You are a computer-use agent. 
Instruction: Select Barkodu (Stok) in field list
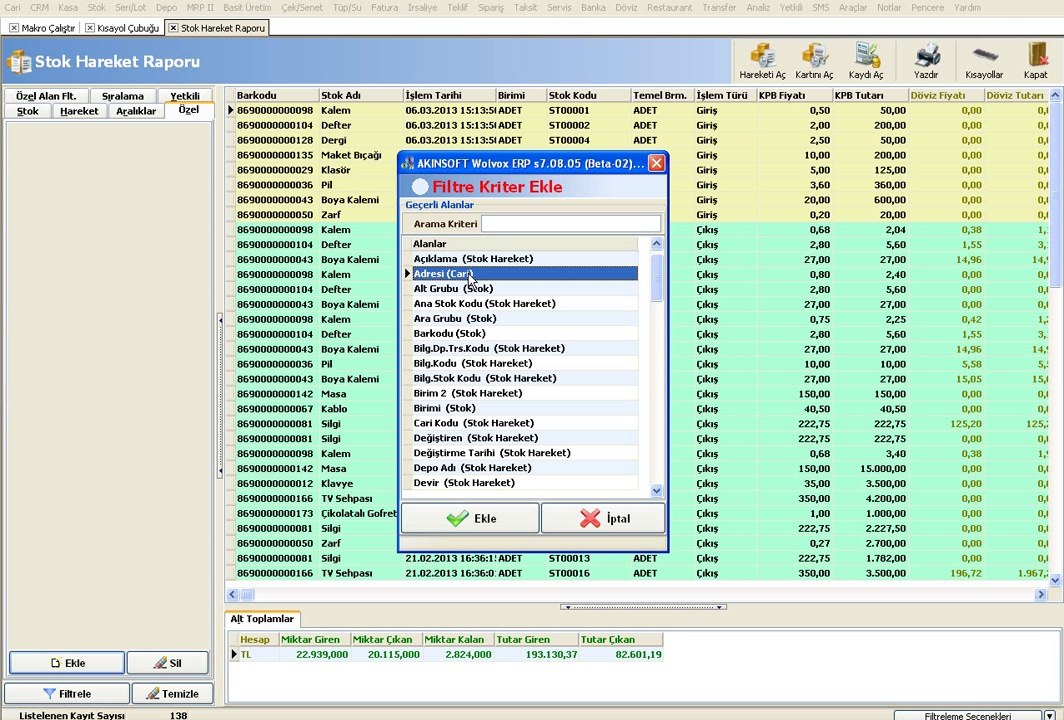[x=525, y=333]
